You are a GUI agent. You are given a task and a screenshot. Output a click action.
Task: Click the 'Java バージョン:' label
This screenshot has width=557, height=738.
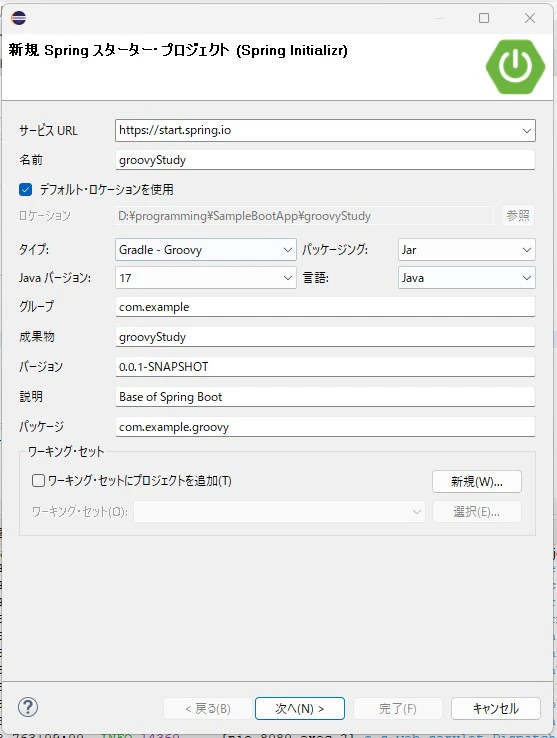tap(55, 278)
